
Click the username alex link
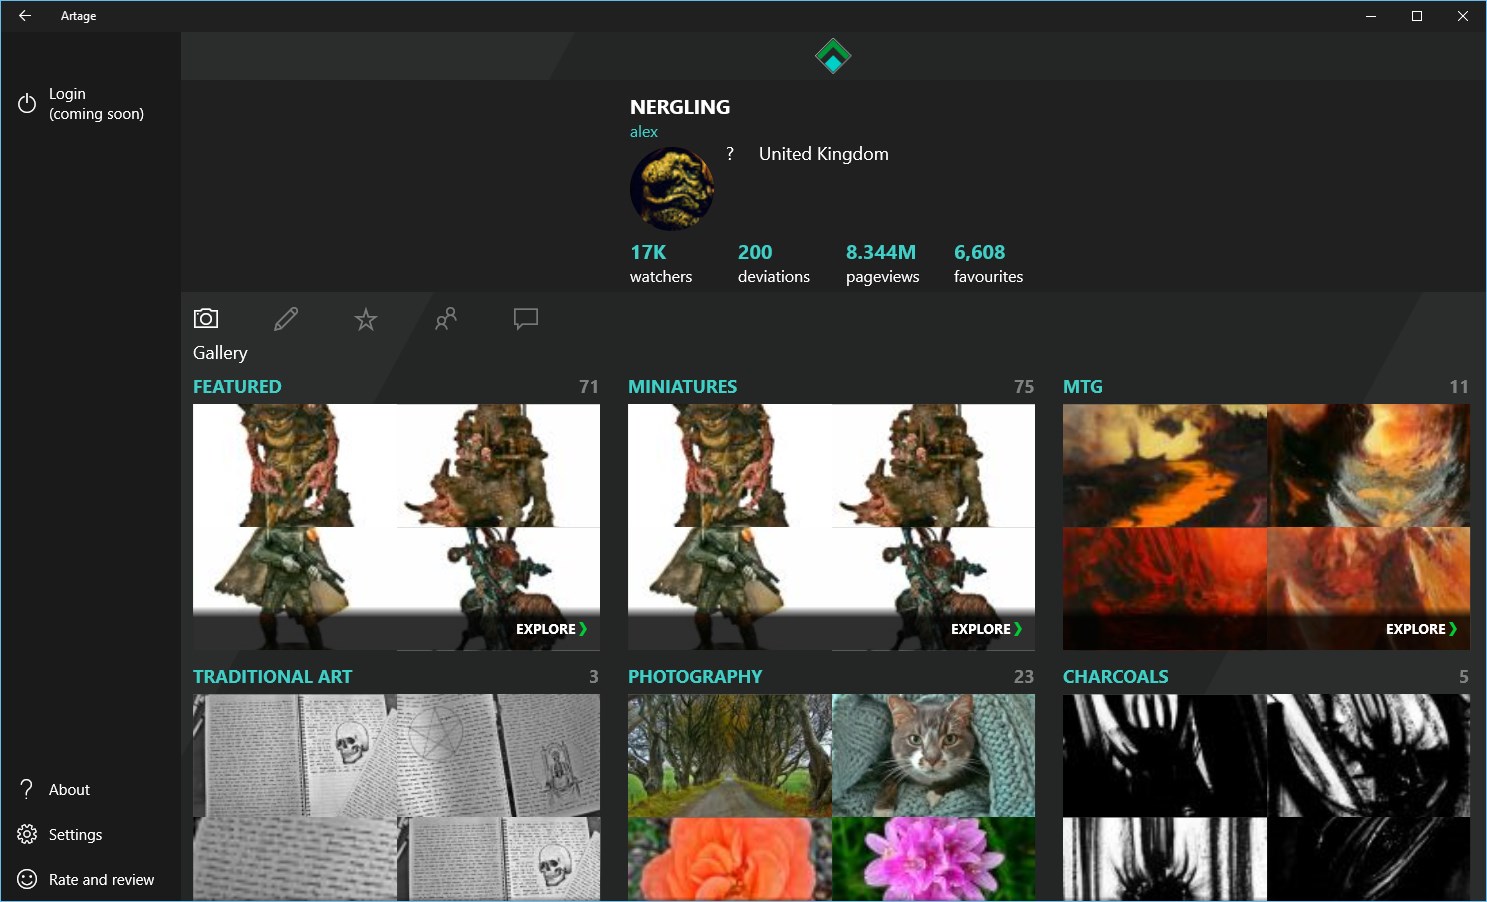[643, 131]
